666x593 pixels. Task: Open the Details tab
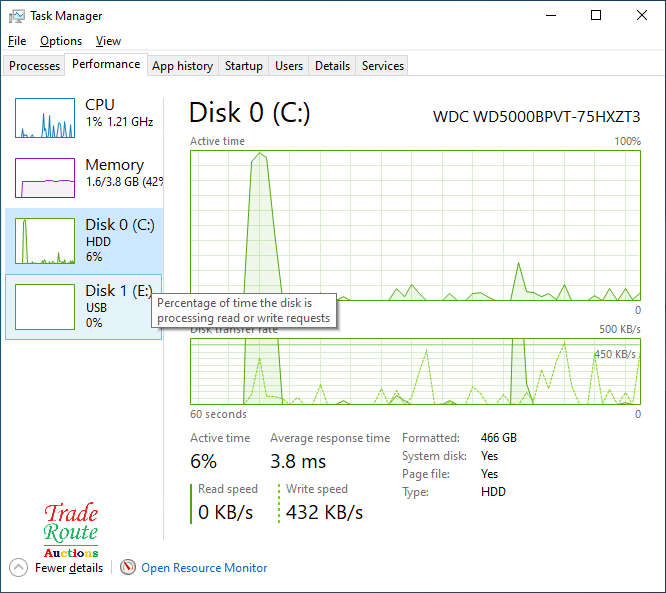point(332,66)
